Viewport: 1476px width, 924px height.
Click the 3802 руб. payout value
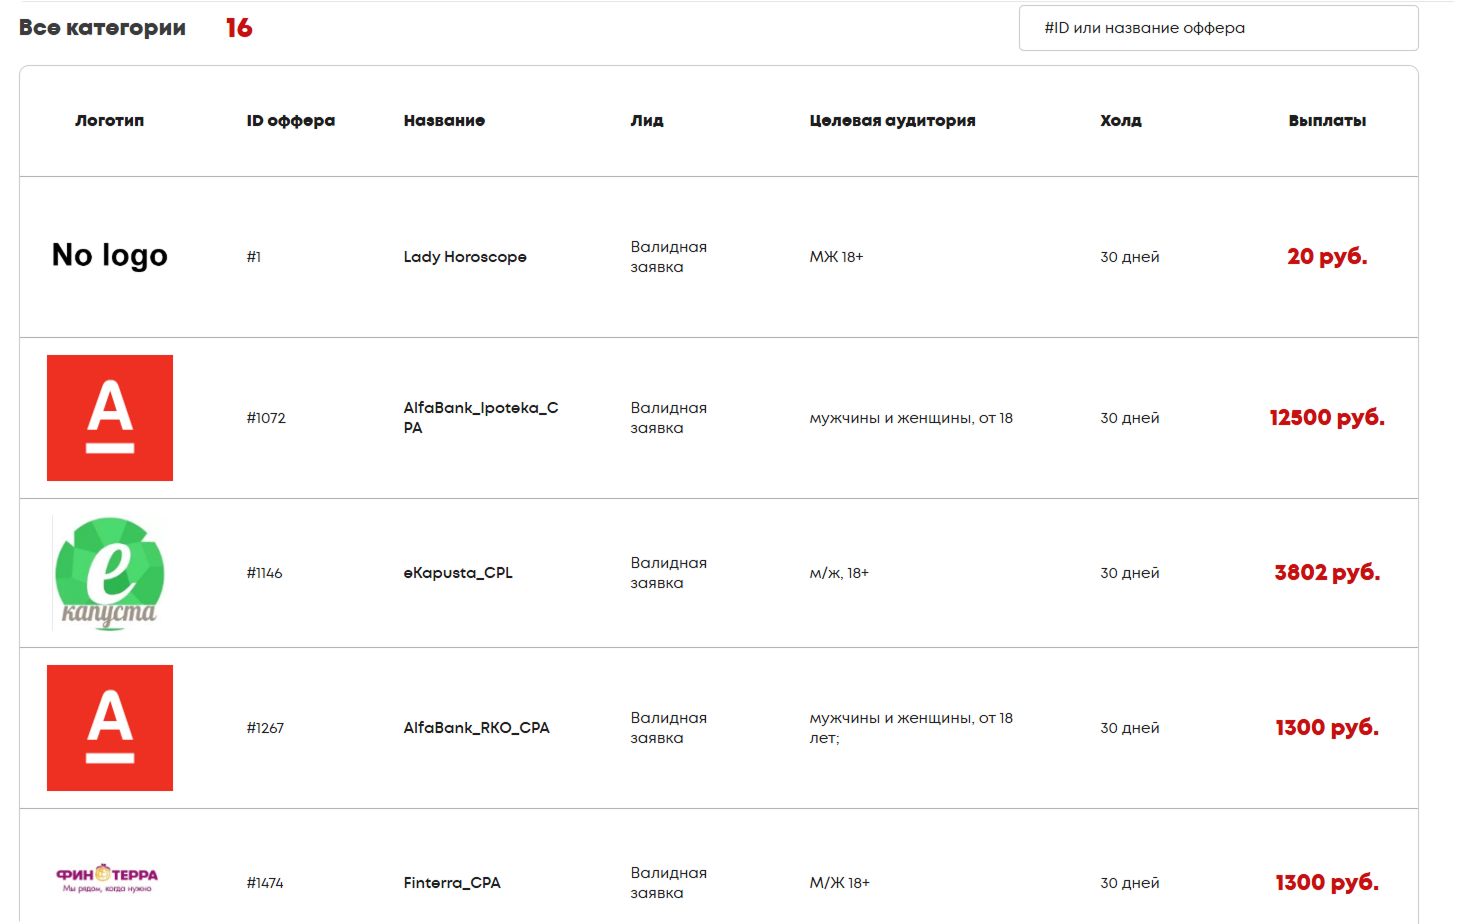1327,573
